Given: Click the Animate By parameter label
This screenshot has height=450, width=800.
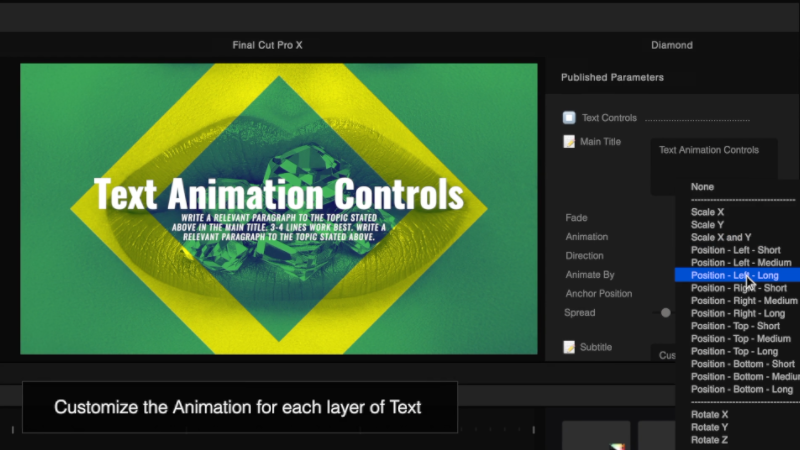Looking at the screenshot, I should 590,274.
